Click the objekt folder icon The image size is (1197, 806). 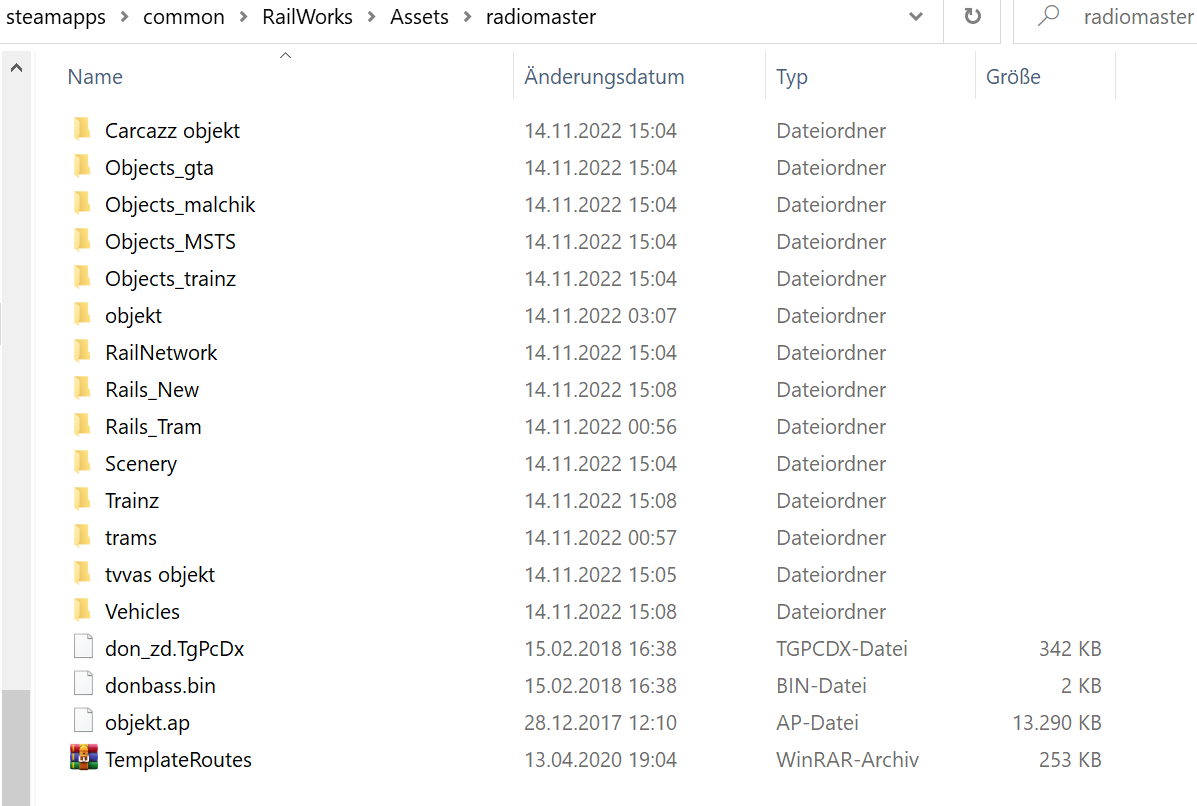(83, 314)
